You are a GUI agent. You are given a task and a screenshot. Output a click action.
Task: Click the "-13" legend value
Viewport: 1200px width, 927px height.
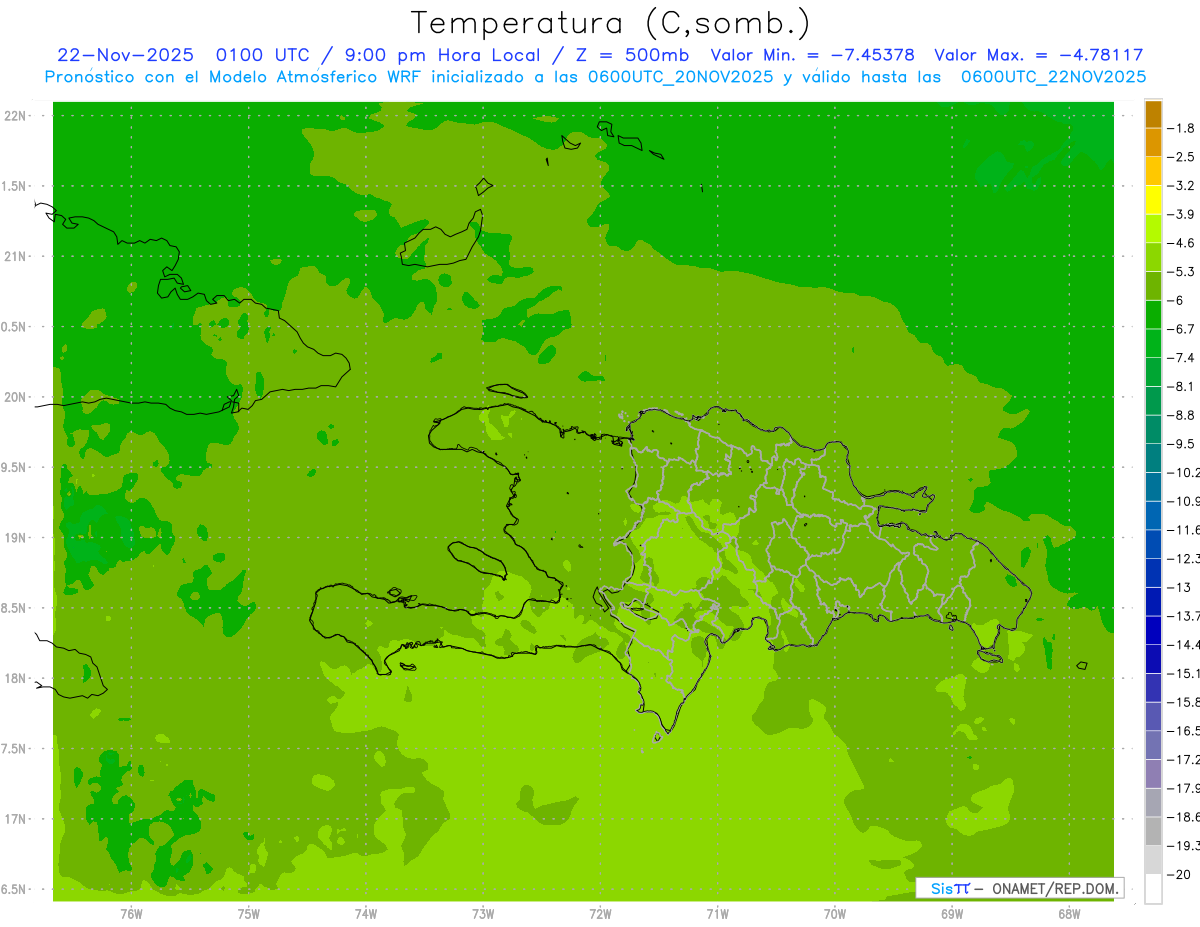pos(1180,587)
